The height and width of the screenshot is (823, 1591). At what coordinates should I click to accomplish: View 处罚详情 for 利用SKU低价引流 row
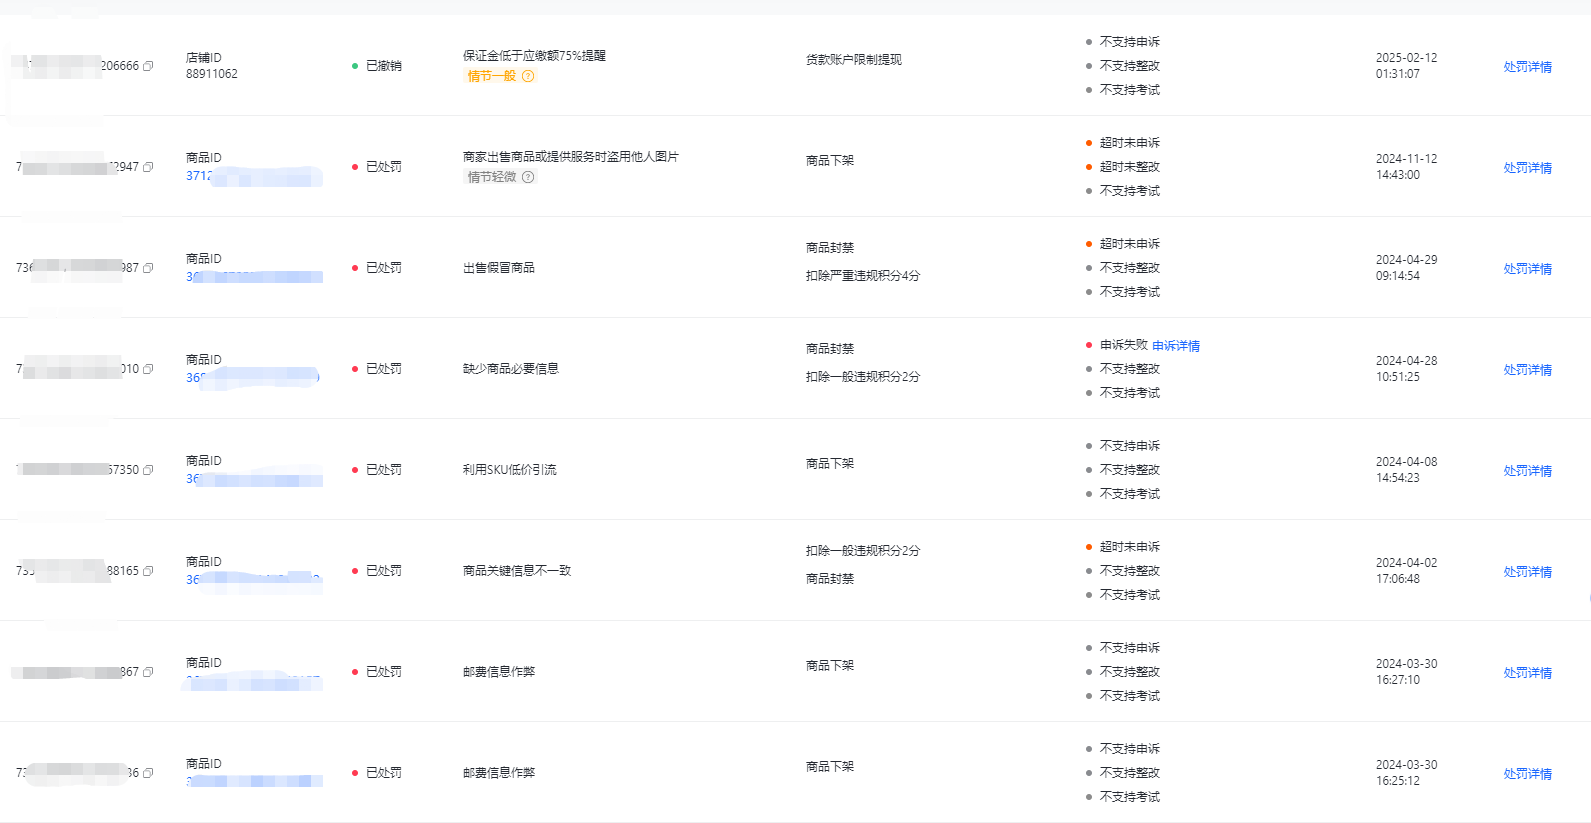[x=1527, y=471]
